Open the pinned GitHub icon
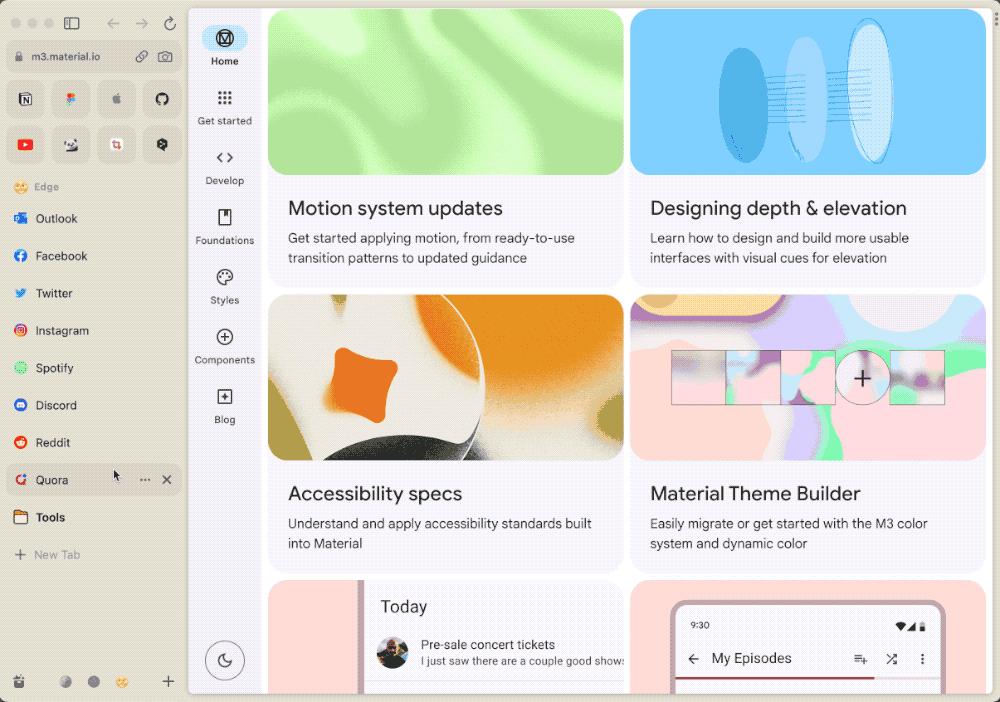1000x702 pixels. [x=162, y=99]
